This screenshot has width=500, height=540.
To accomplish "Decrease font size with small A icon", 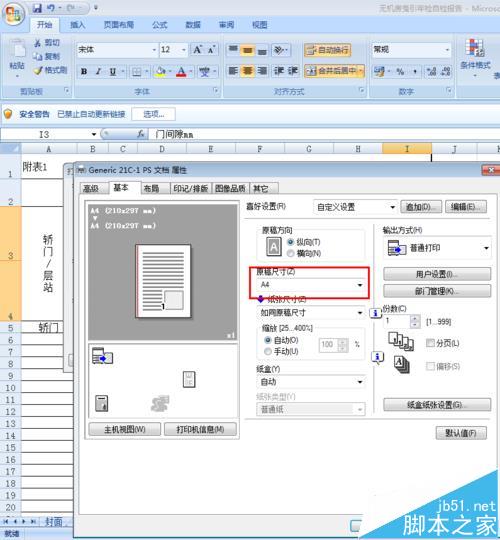I will click(212, 50).
